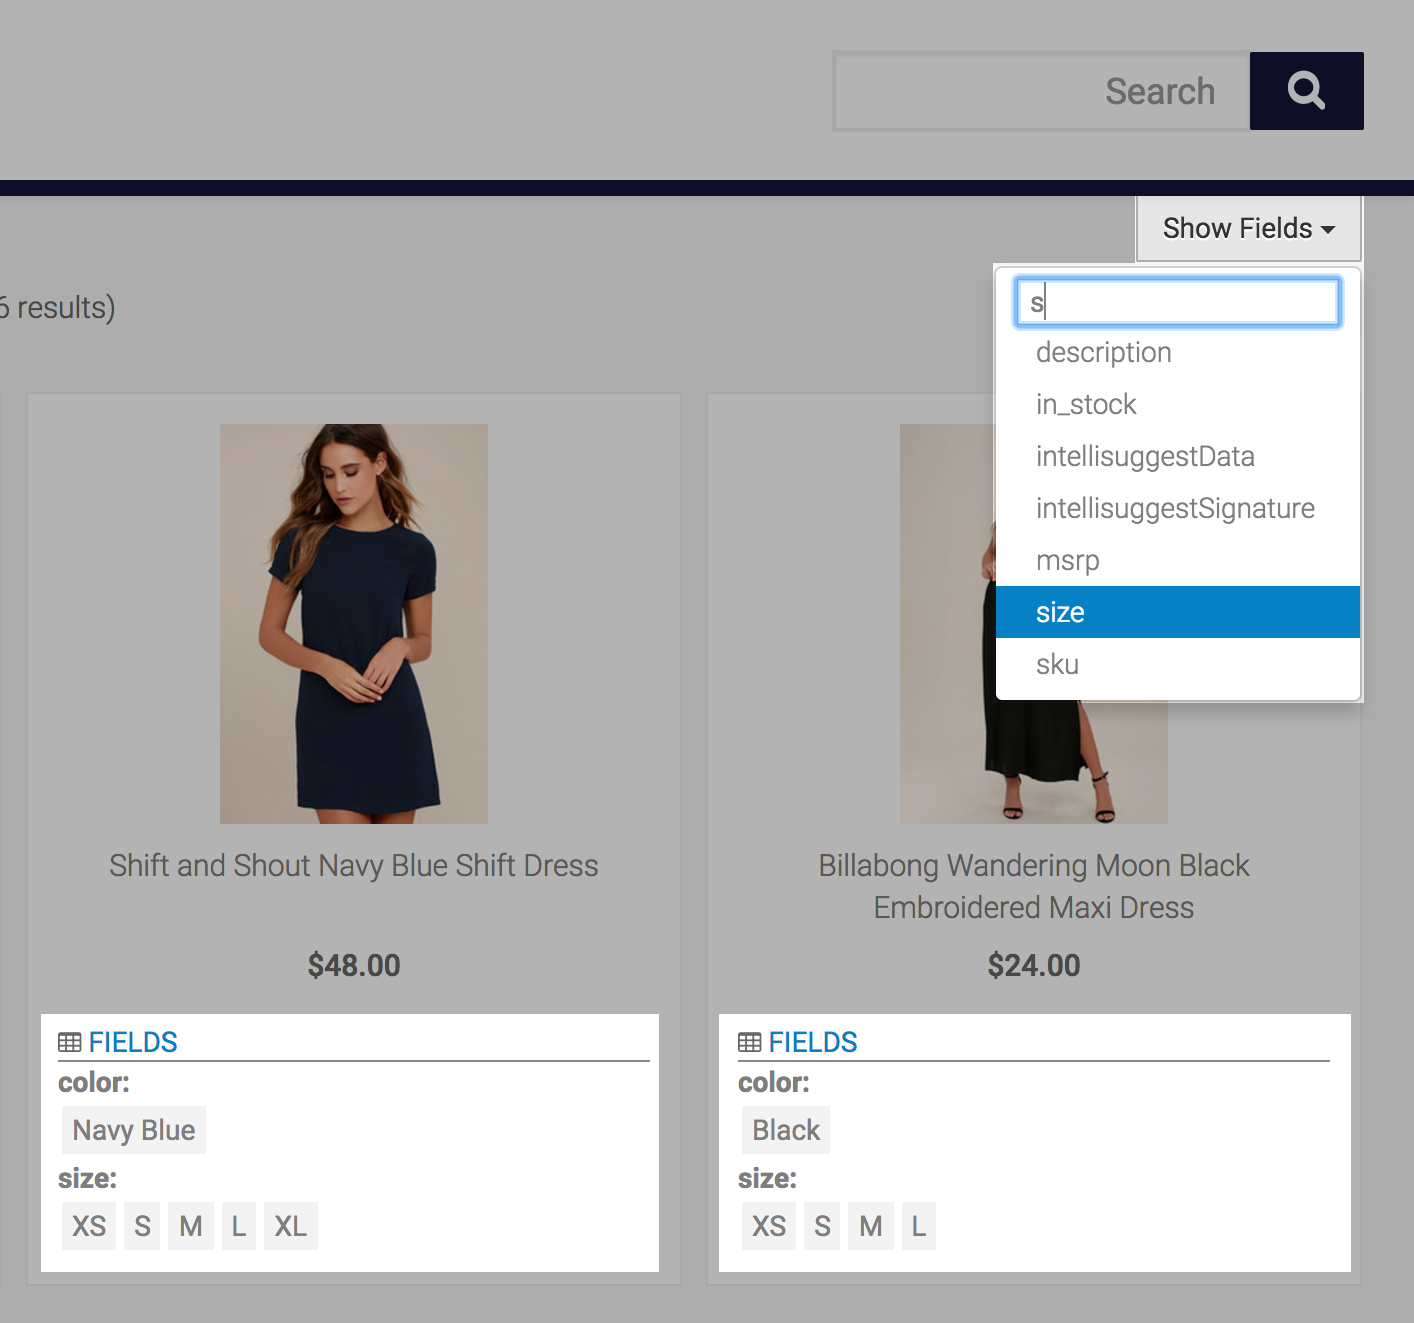1414x1323 pixels.
Task: Open Shift and Shout Navy Blue Shift Dress link
Action: (x=354, y=865)
